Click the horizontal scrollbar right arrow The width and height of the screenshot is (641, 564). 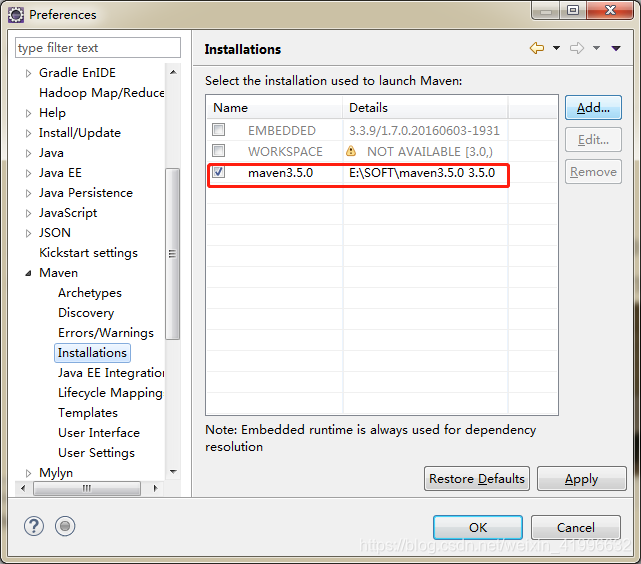coord(155,488)
